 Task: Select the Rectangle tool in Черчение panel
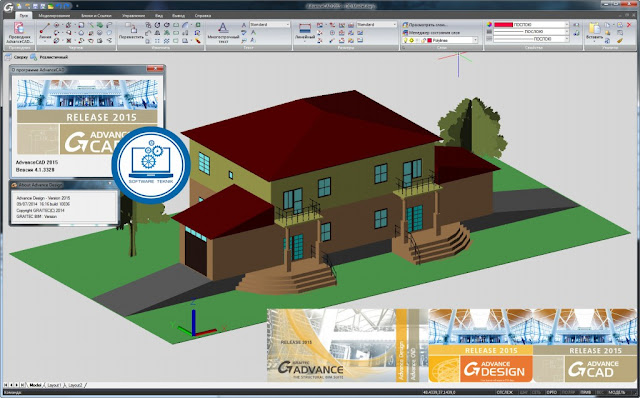pos(81,25)
